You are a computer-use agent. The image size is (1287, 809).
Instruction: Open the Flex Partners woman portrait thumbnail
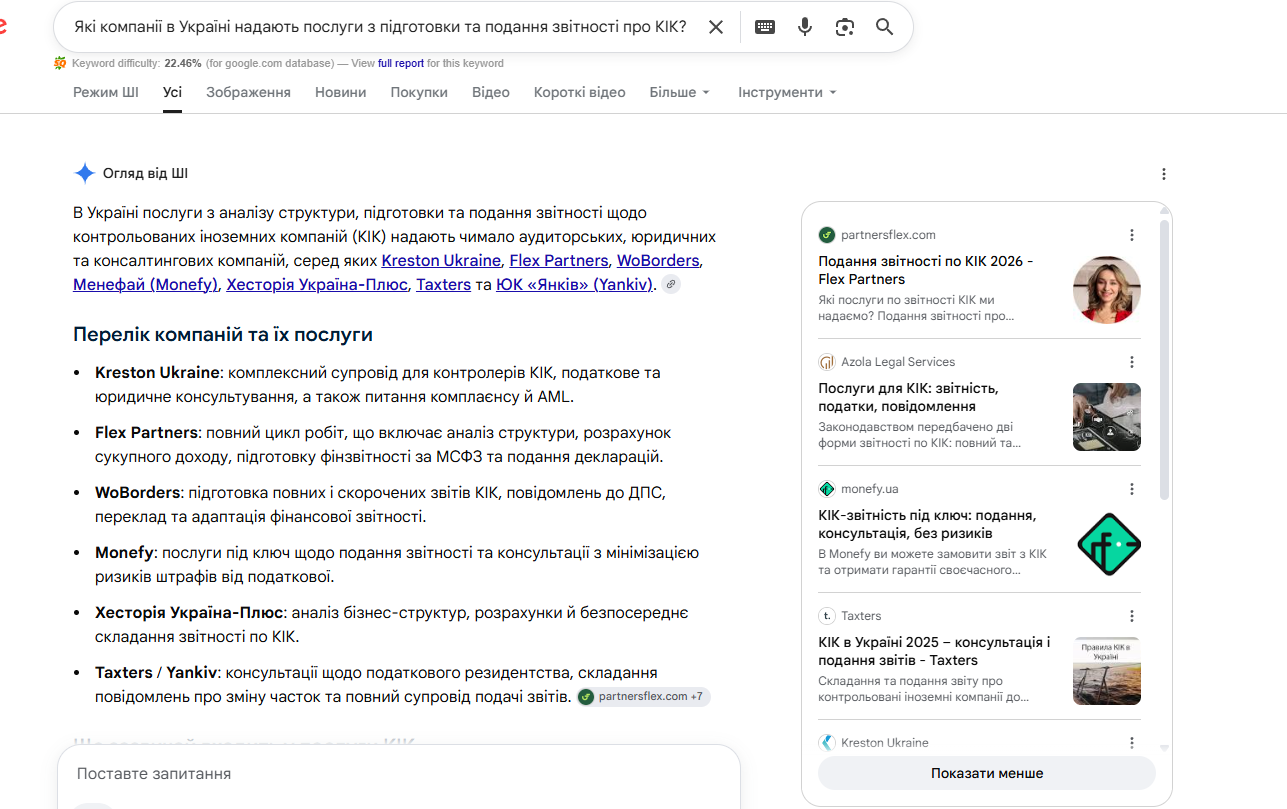point(1107,290)
